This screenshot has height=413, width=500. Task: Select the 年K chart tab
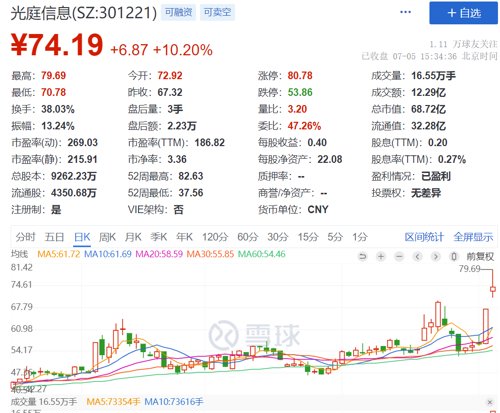point(184,237)
